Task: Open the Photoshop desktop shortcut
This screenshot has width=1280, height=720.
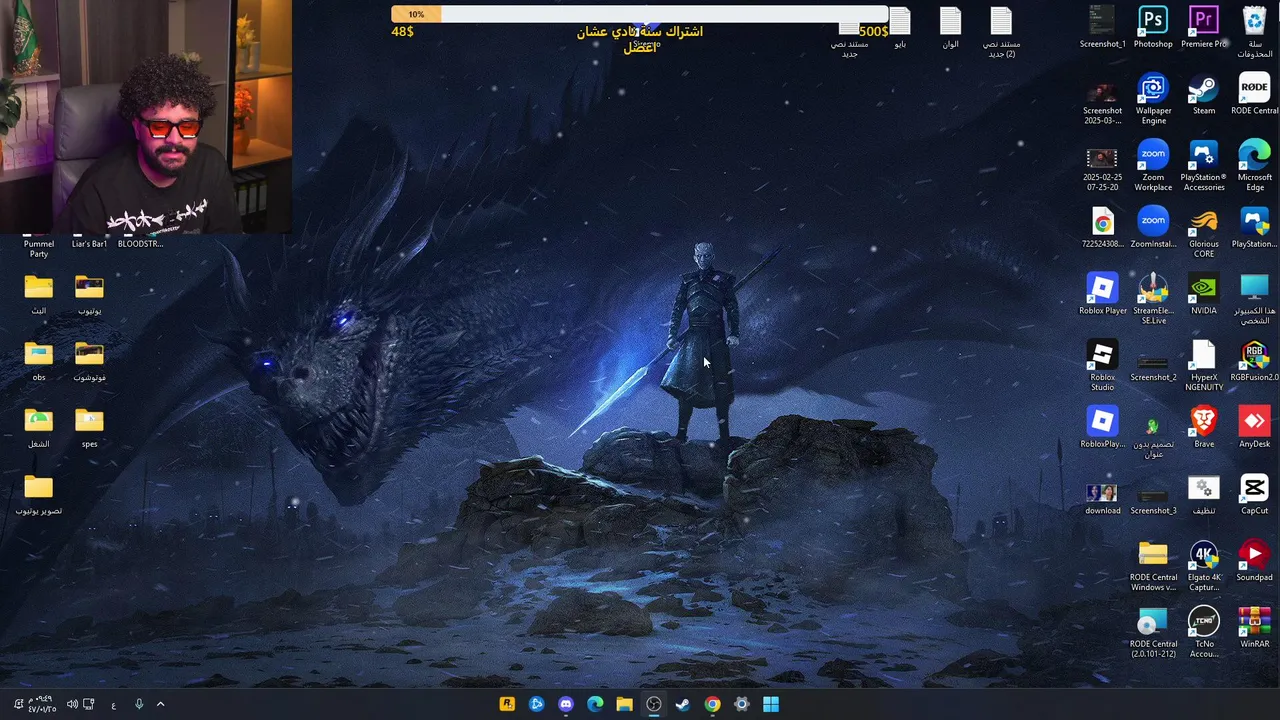Action: [x=1153, y=27]
